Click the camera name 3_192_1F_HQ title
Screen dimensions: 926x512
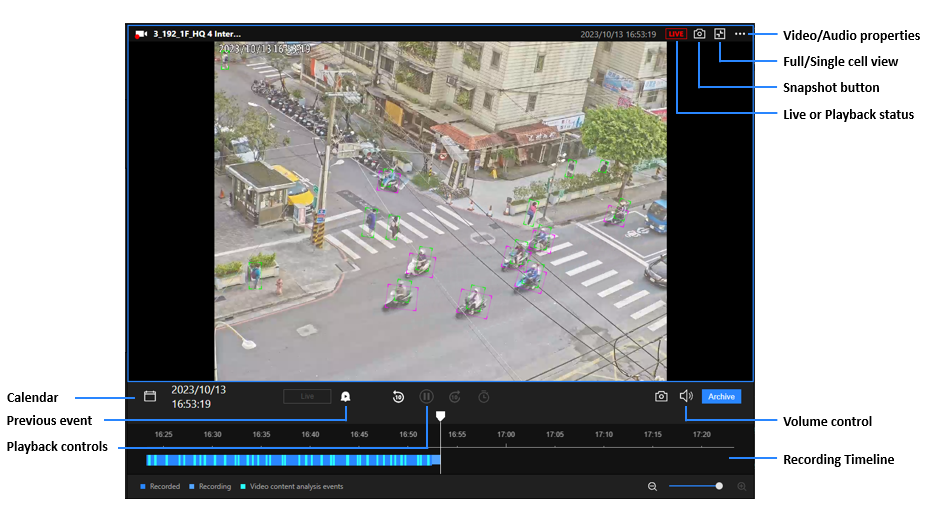click(196, 34)
